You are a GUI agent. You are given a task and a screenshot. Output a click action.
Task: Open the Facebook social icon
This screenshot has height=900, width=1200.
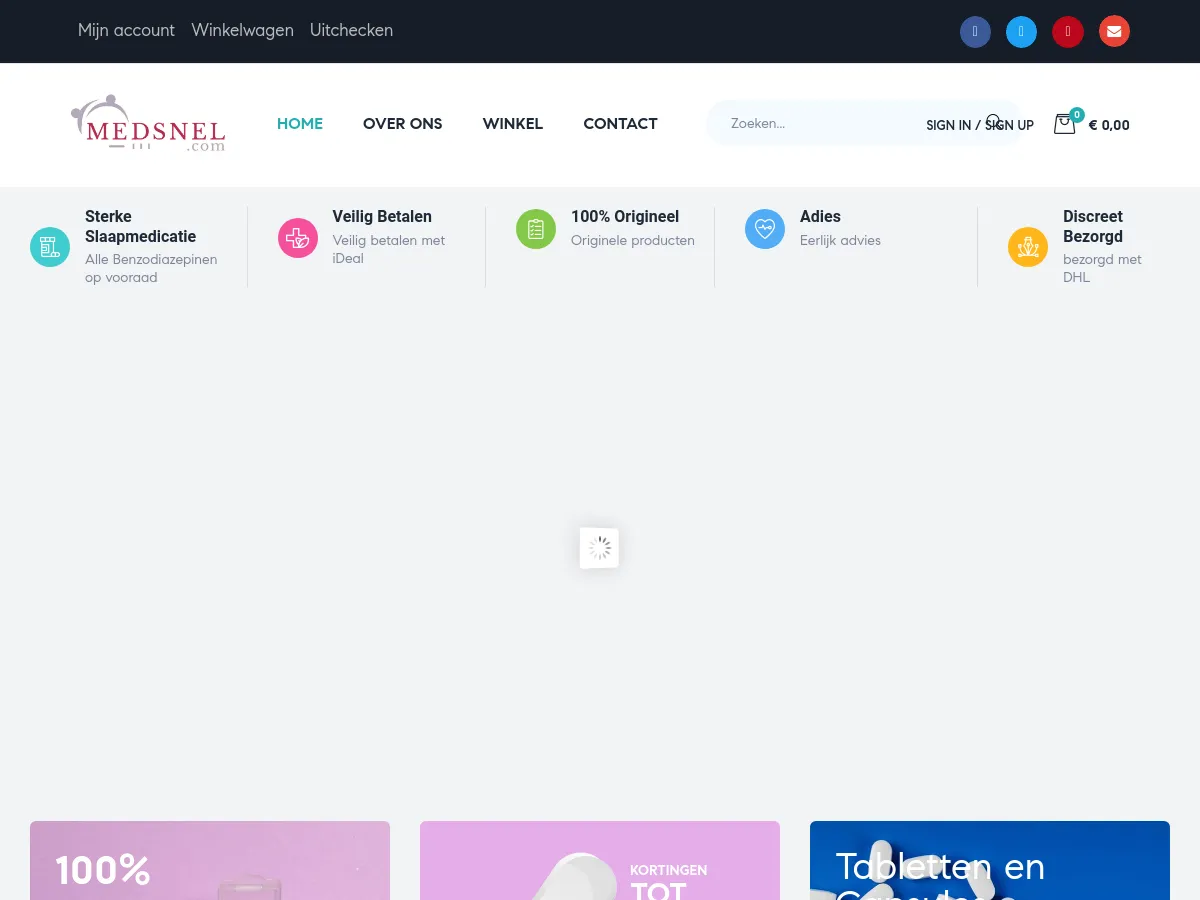[975, 31]
